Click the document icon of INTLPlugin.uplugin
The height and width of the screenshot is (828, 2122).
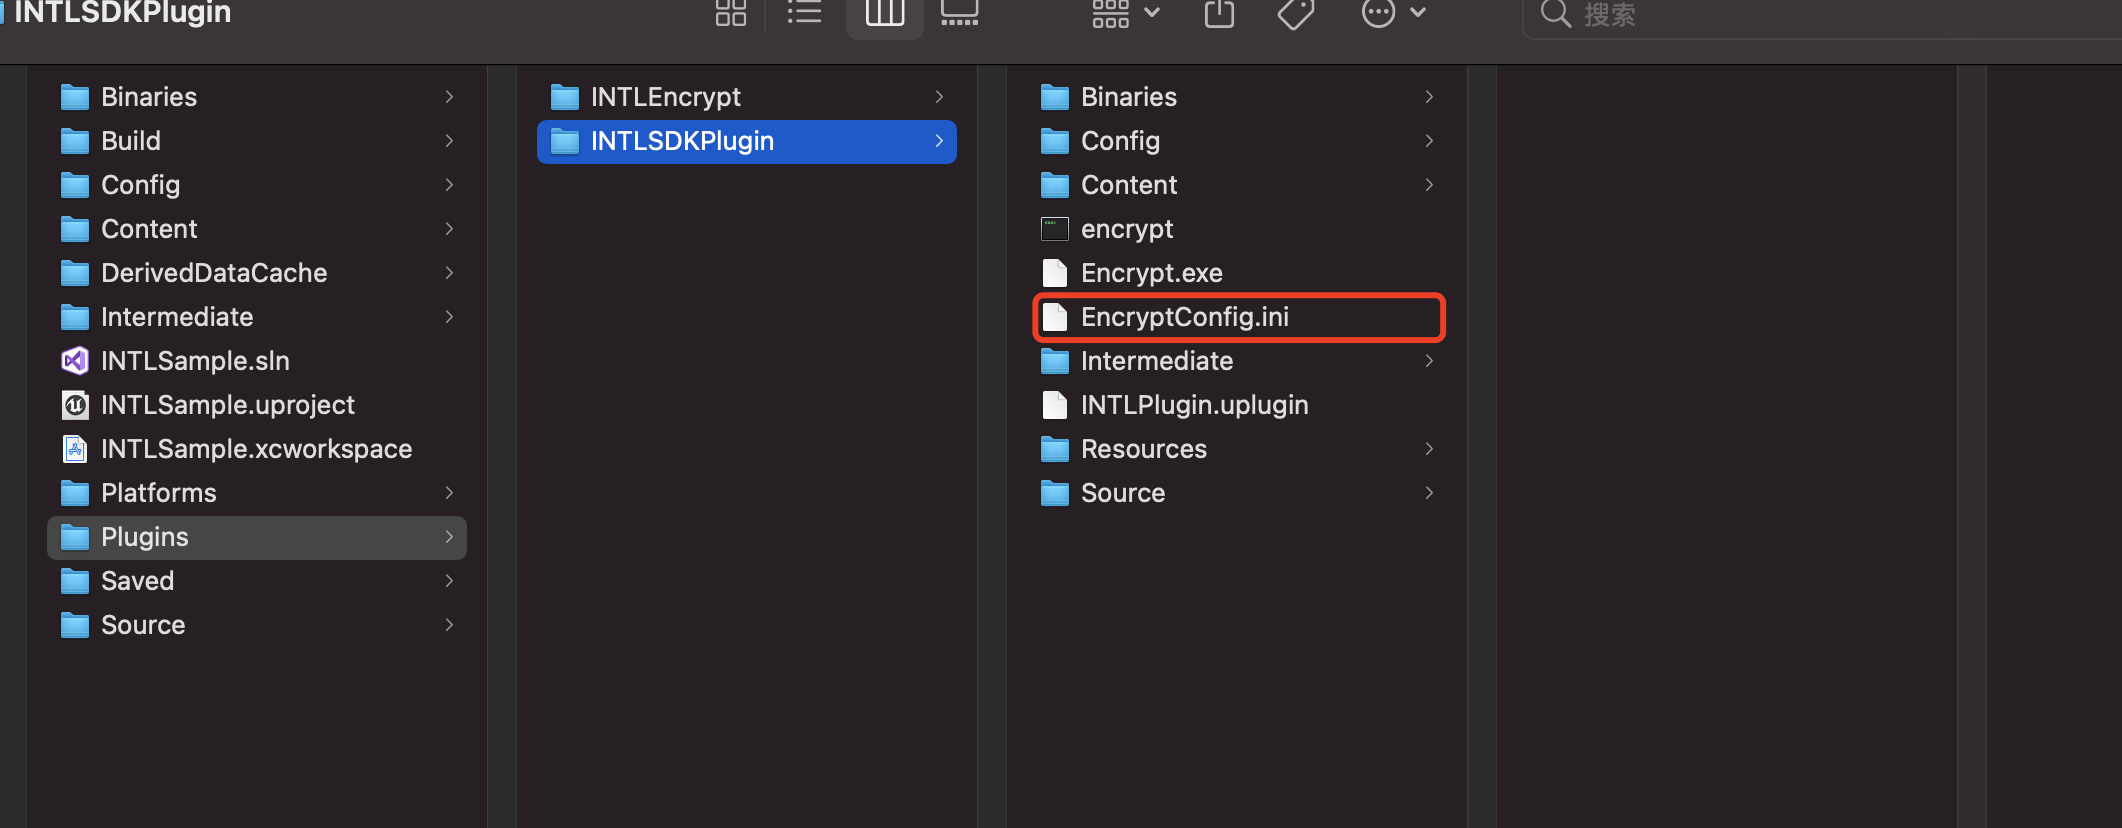[x=1055, y=405]
